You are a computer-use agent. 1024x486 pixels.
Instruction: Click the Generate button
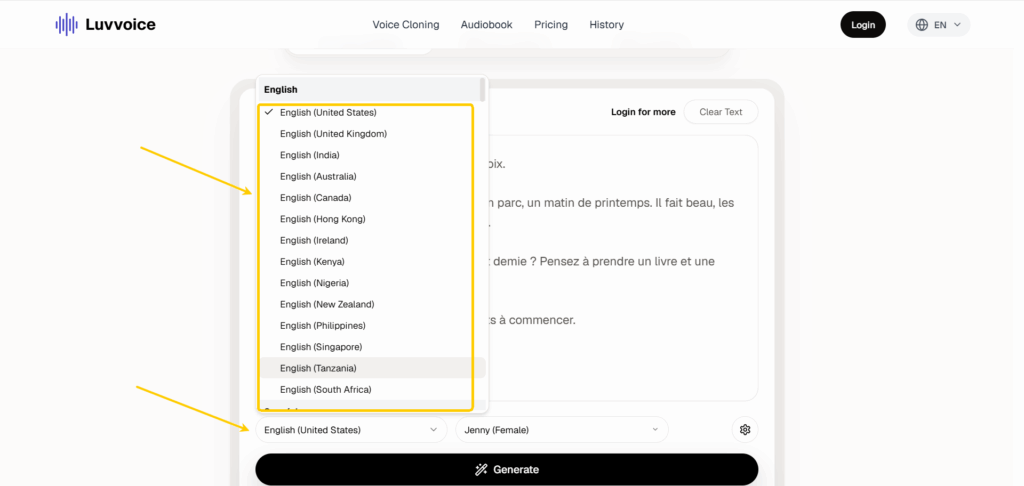pos(507,470)
